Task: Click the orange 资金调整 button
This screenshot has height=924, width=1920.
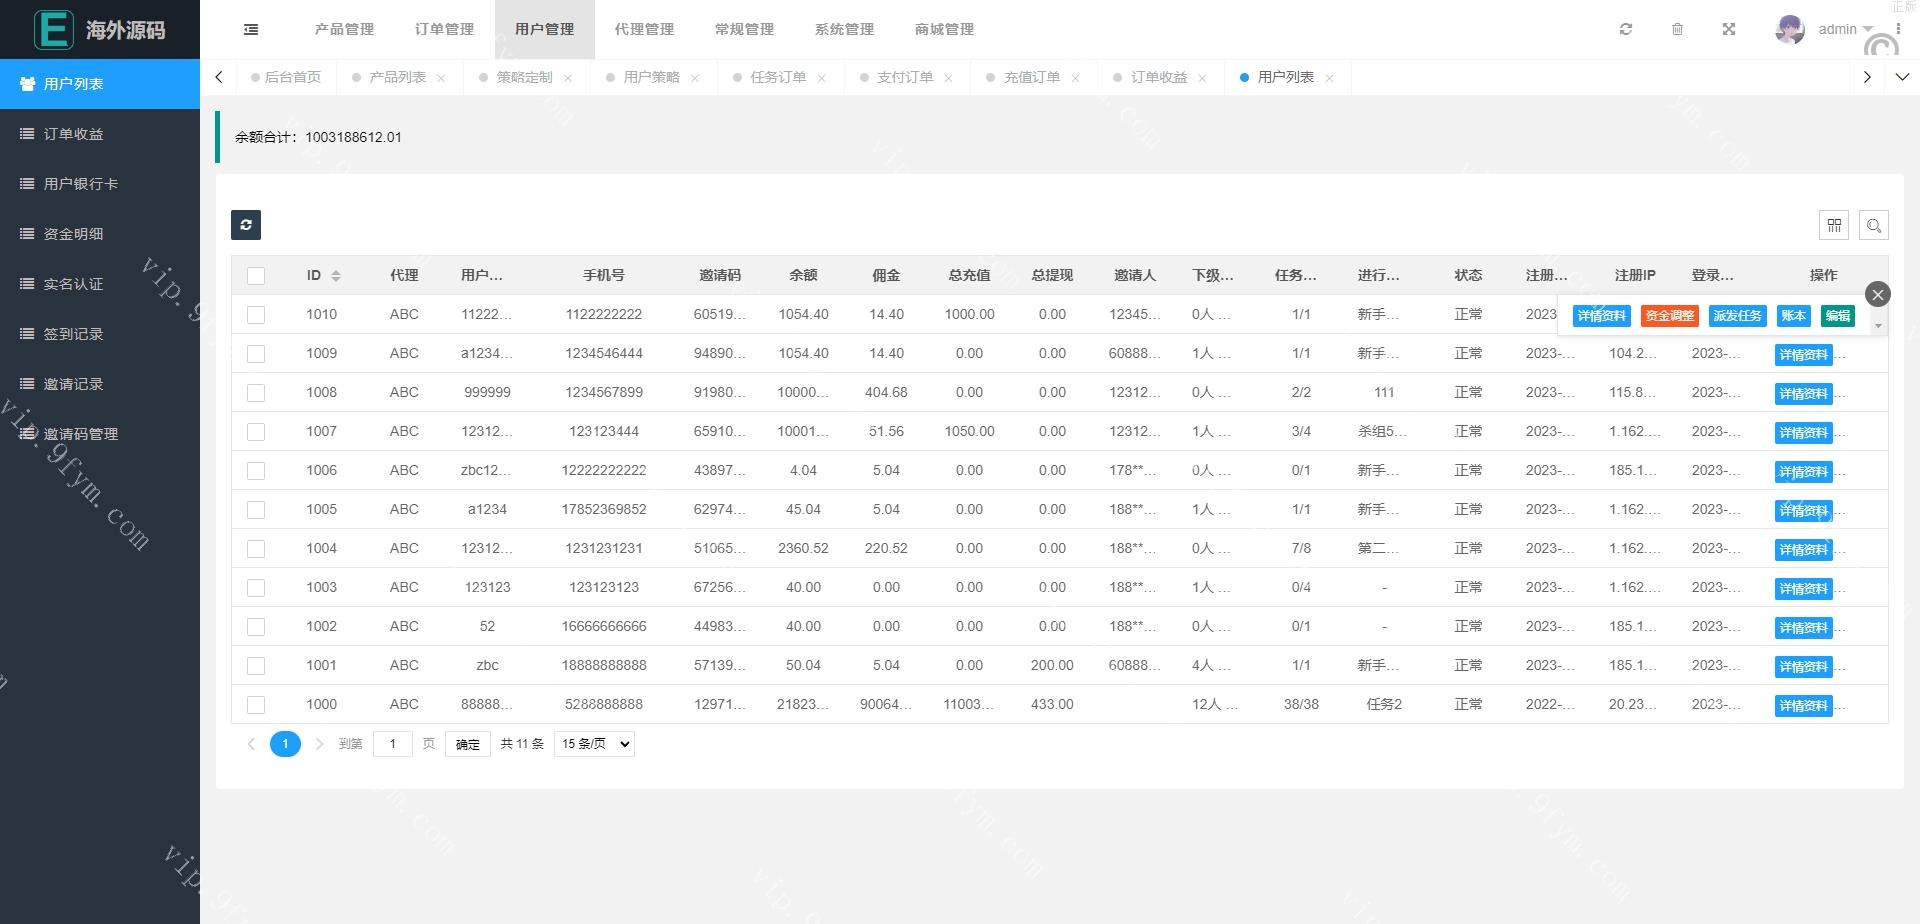Action: [1669, 316]
